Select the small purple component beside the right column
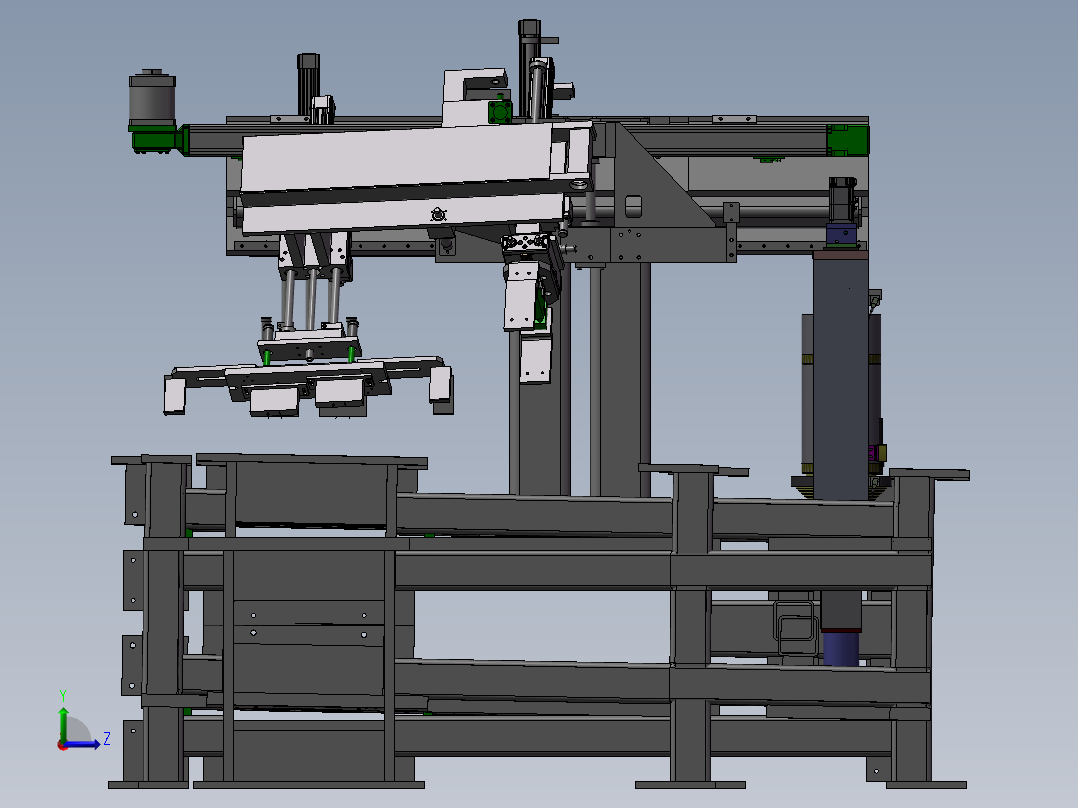This screenshot has height=808, width=1078. (x=873, y=453)
